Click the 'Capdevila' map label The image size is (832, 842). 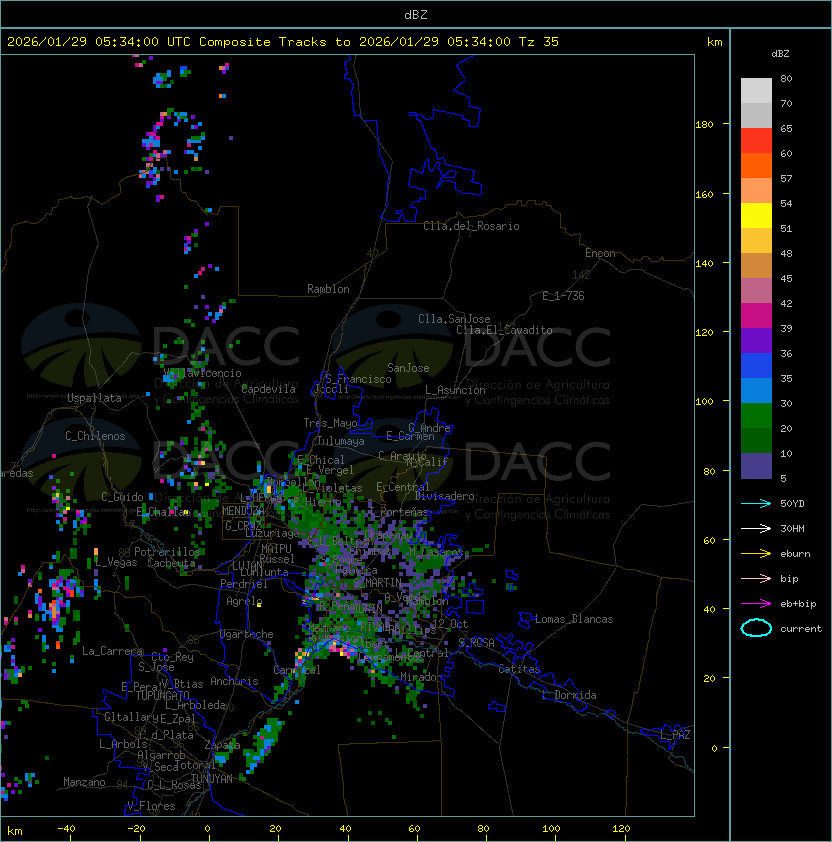point(268,389)
